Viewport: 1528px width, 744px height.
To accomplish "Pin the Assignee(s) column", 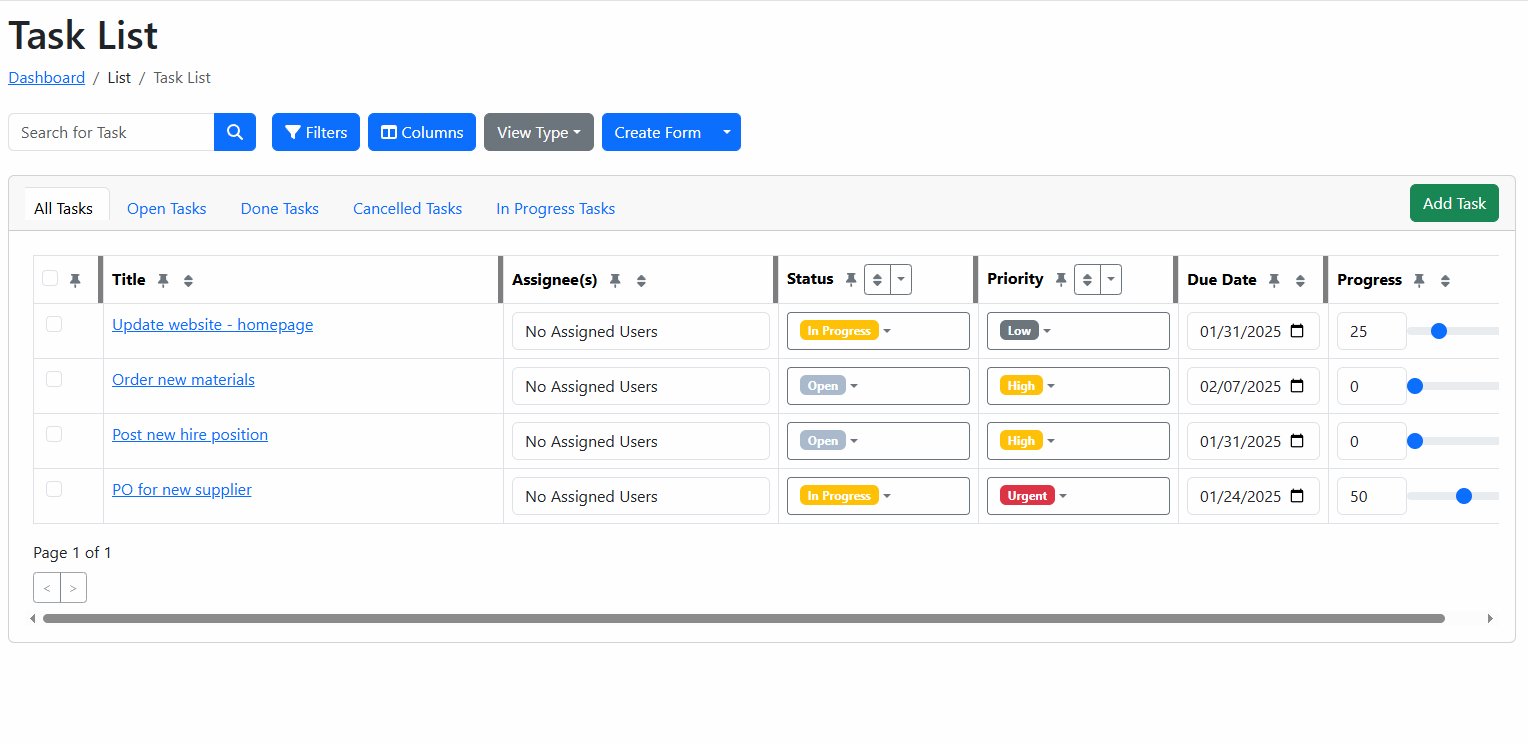I will coord(615,281).
